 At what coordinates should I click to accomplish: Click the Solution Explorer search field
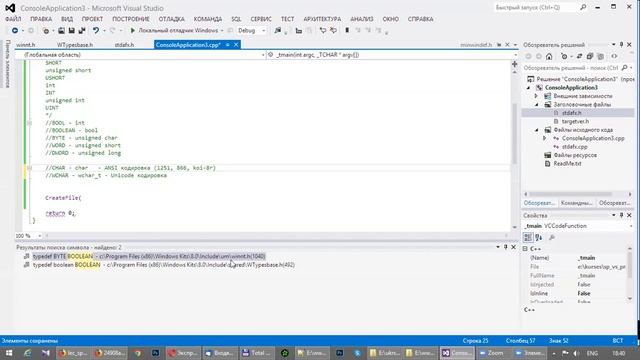(571, 68)
